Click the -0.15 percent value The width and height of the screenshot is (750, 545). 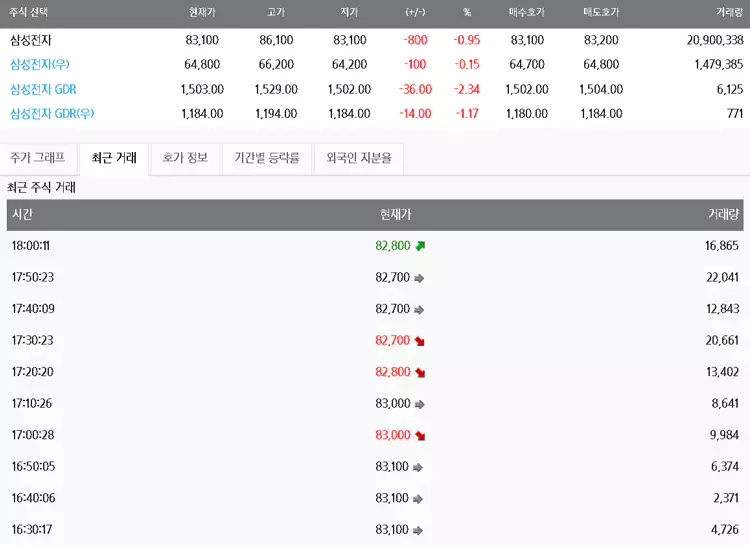click(x=467, y=65)
